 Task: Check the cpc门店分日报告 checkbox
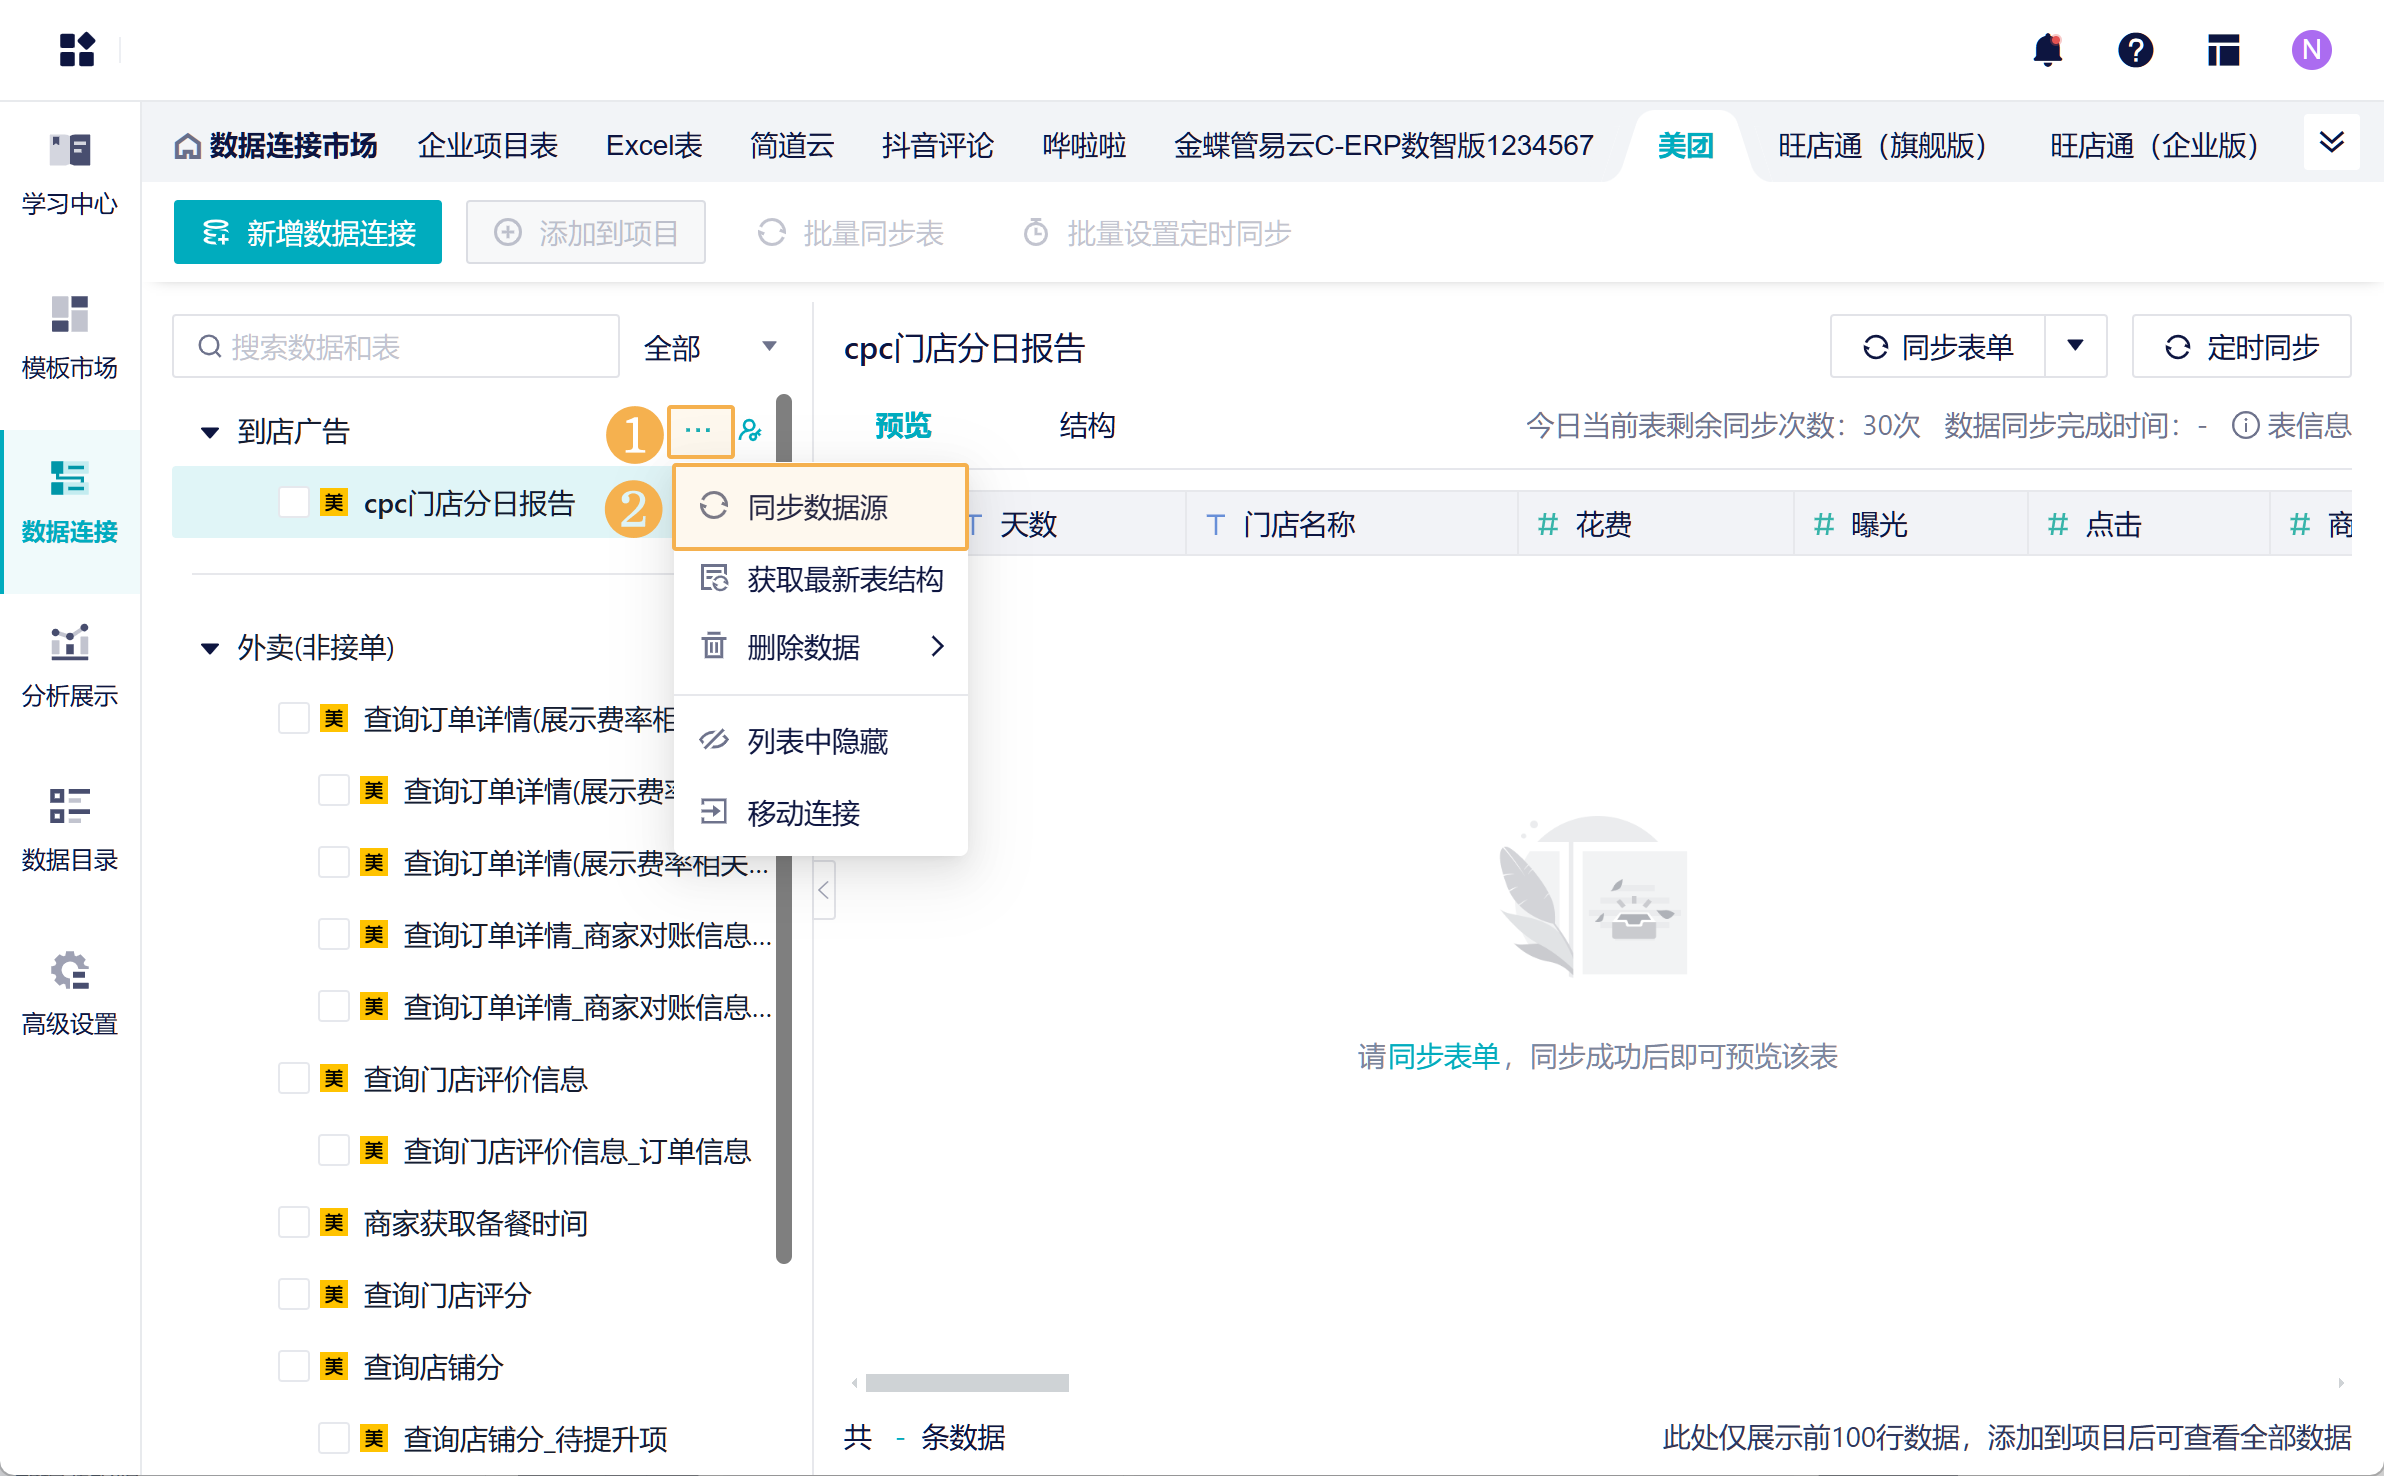294,502
